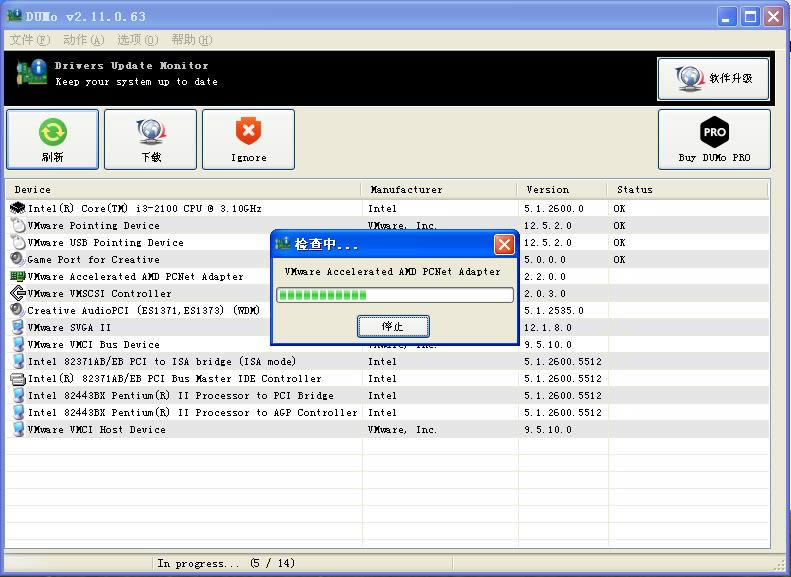
Task: Click version 5.1.2535.0 cell
Action: tap(553, 310)
